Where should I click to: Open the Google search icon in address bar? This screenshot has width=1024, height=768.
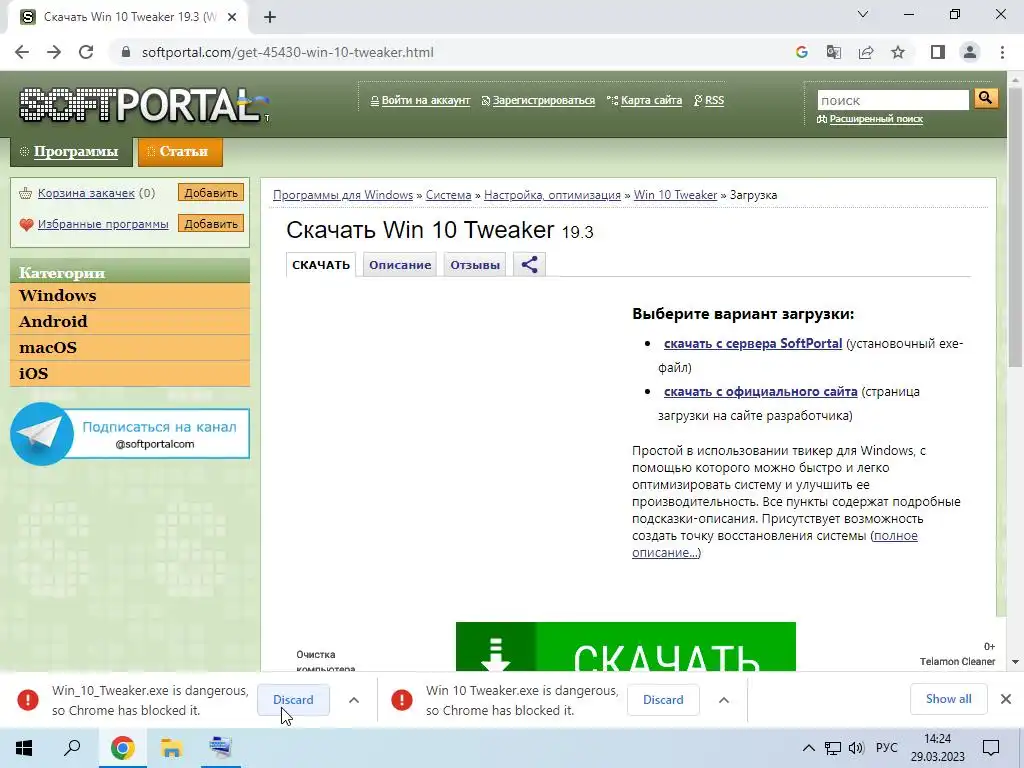[x=801, y=52]
